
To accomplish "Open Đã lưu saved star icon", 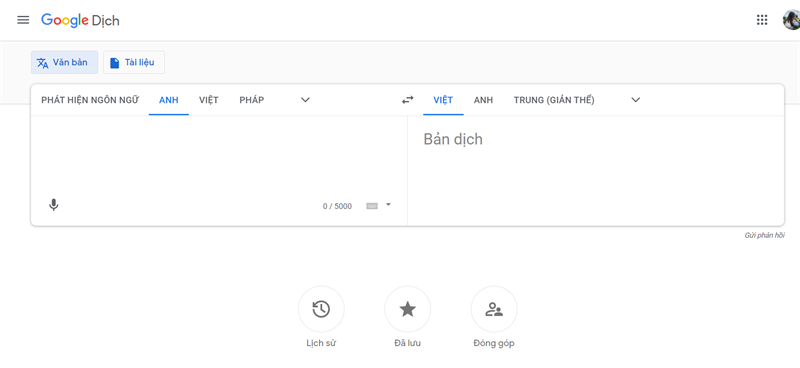I will click(408, 309).
